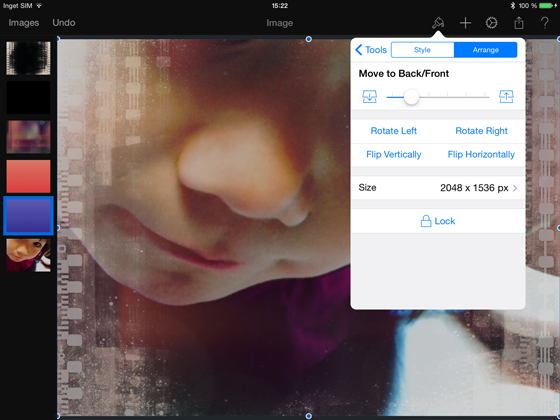
Task: Switch to the Style tab
Action: [422, 50]
